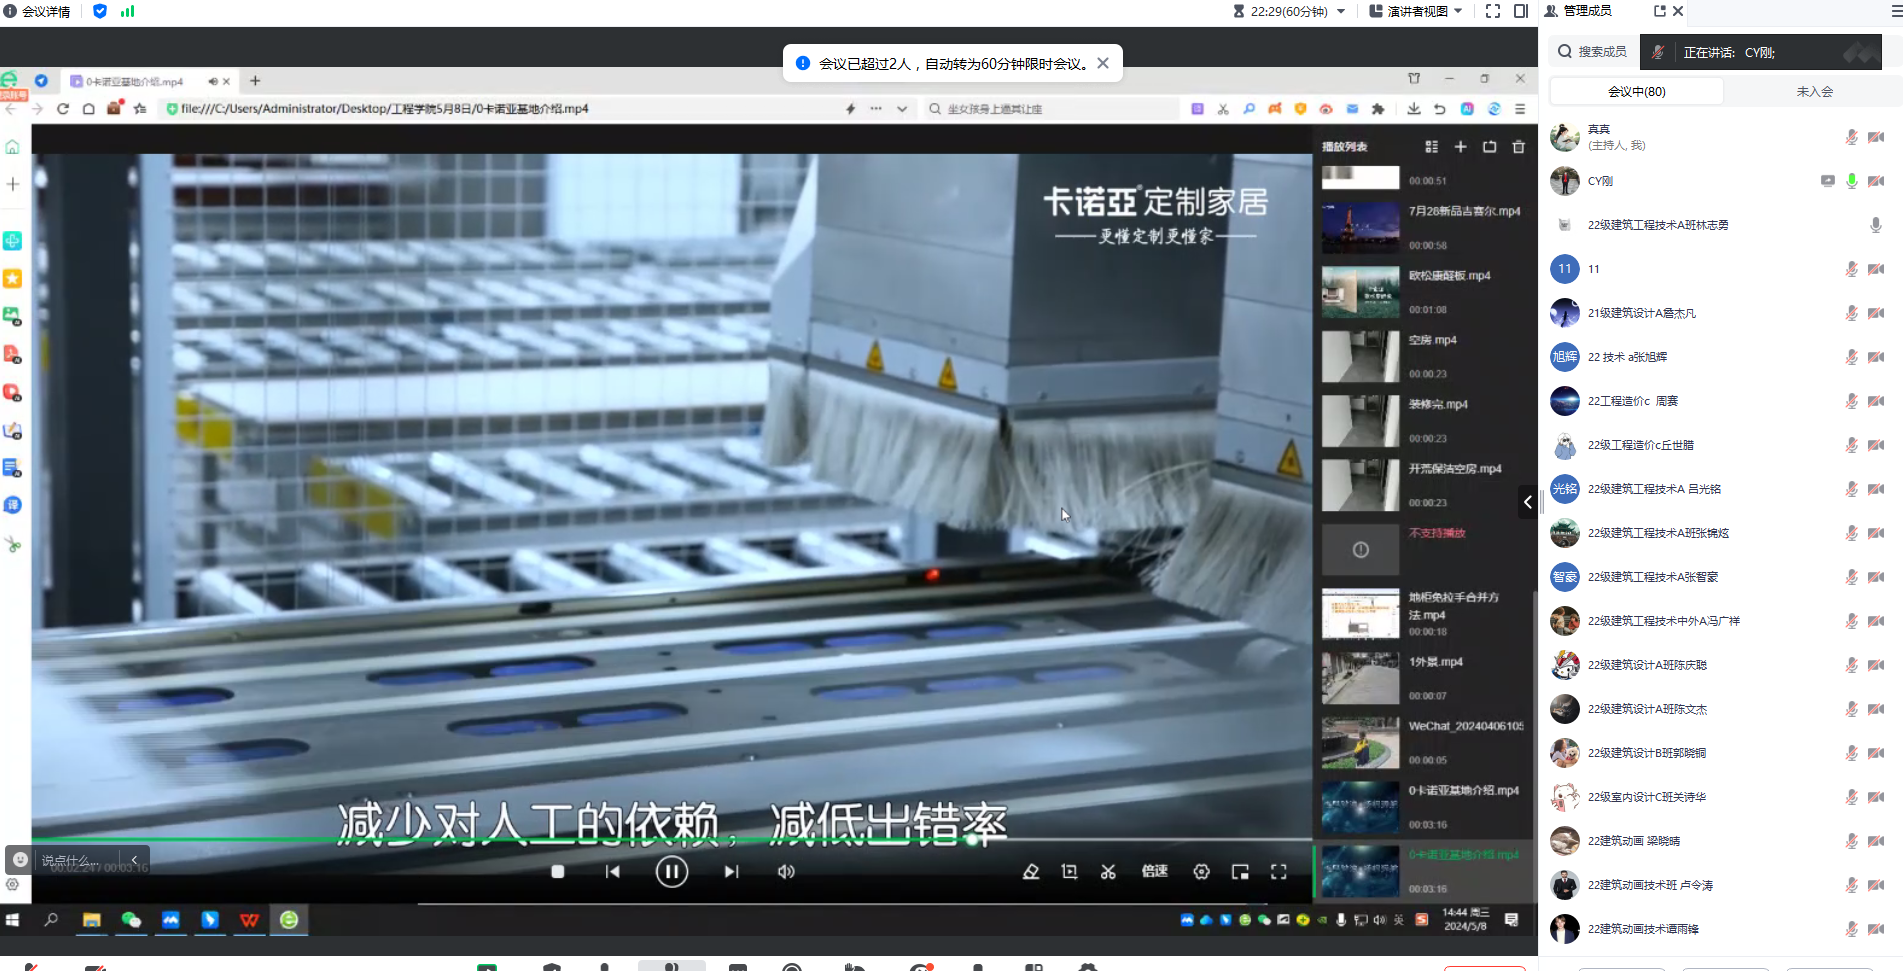The image size is (1903, 971).
Task: Open a new browser tab
Action: 255,81
